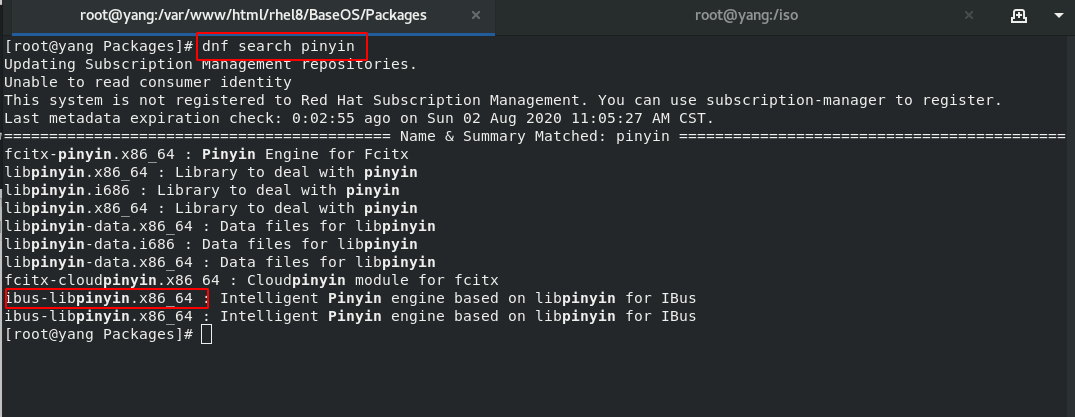Close the root@yang:/iso tab
Image resolution: width=1075 pixels, height=417 pixels.
969,15
